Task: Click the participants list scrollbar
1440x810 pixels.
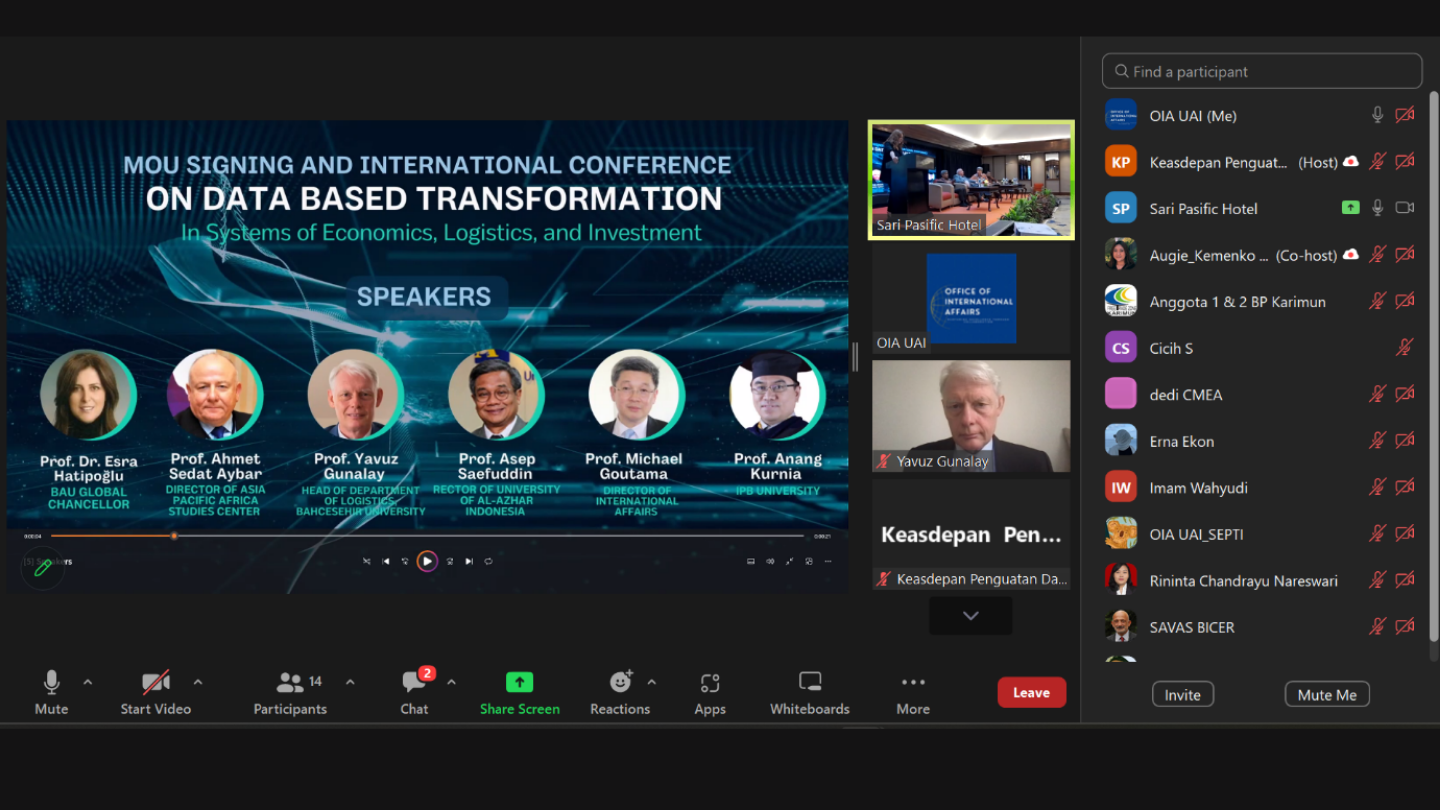Action: point(1433,365)
